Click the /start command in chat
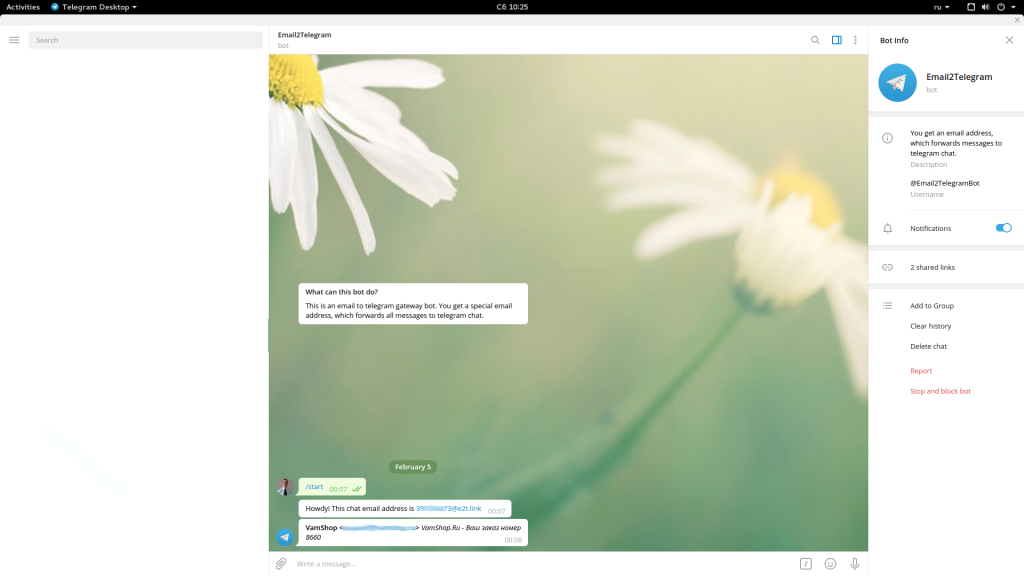Viewport: 1024px width, 576px height. 314,487
